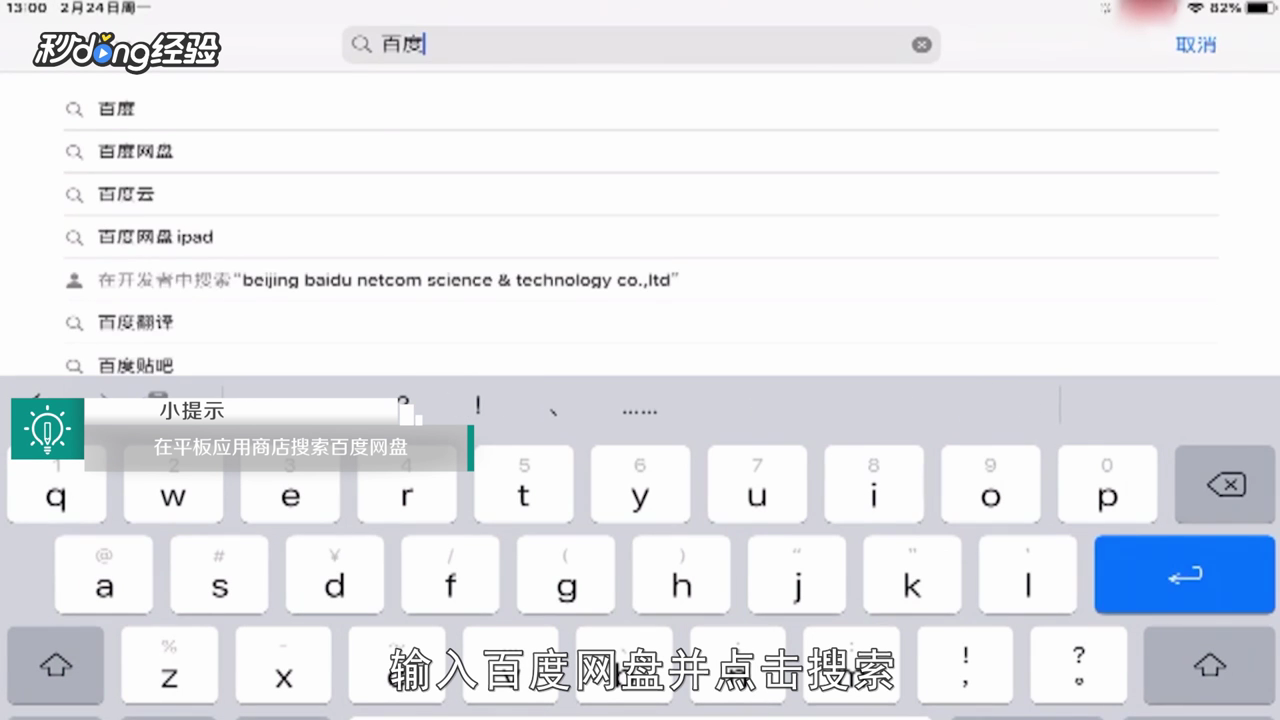The width and height of the screenshot is (1280, 720).
Task: Tap the d key on the keyboard
Action: (335, 575)
